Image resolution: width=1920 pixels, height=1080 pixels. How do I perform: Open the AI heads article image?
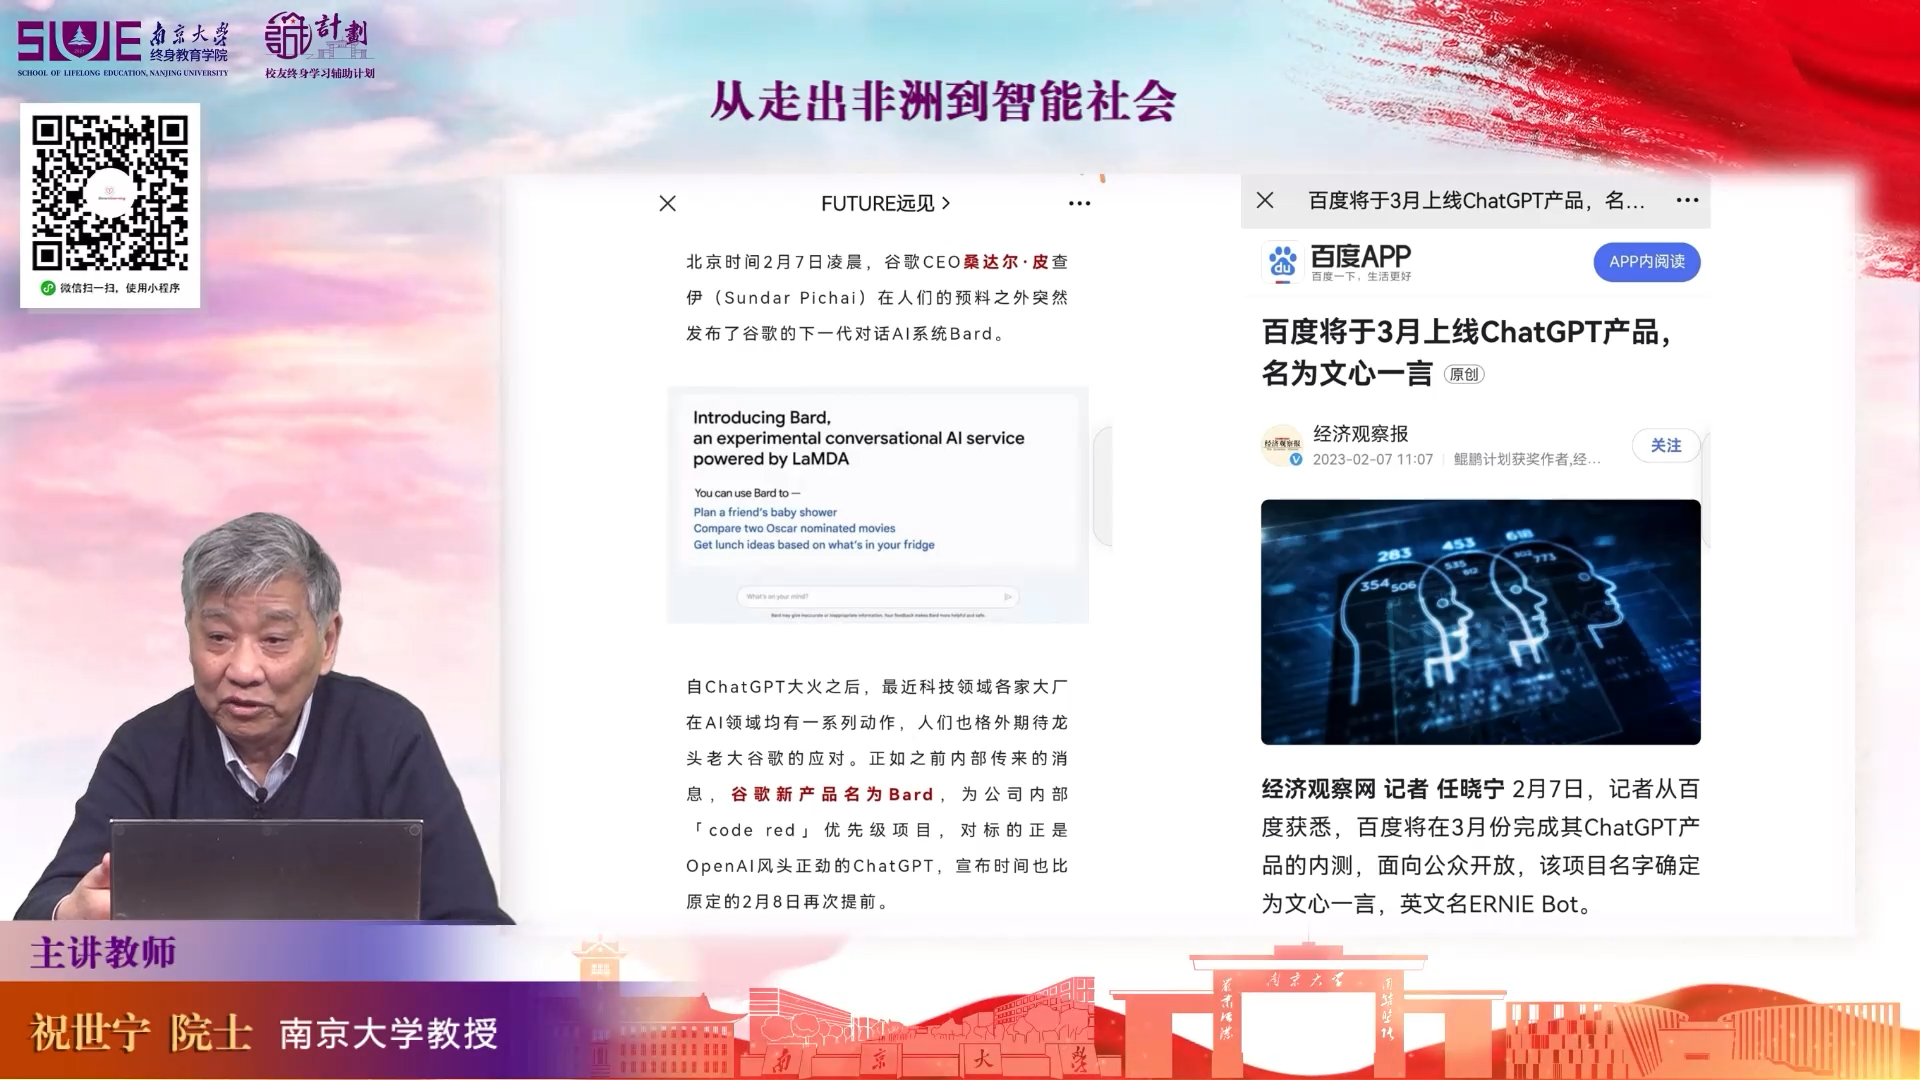pos(1480,622)
